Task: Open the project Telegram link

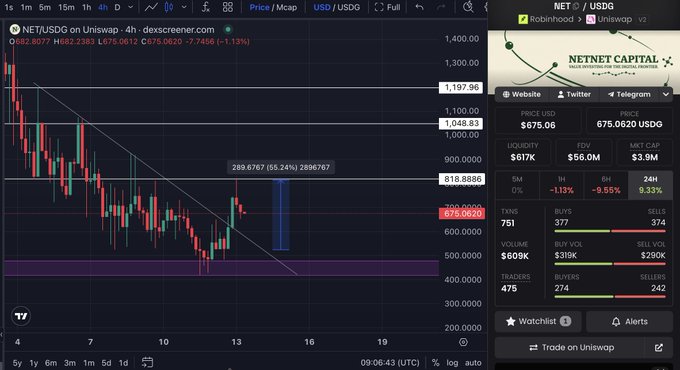Action: (629, 94)
